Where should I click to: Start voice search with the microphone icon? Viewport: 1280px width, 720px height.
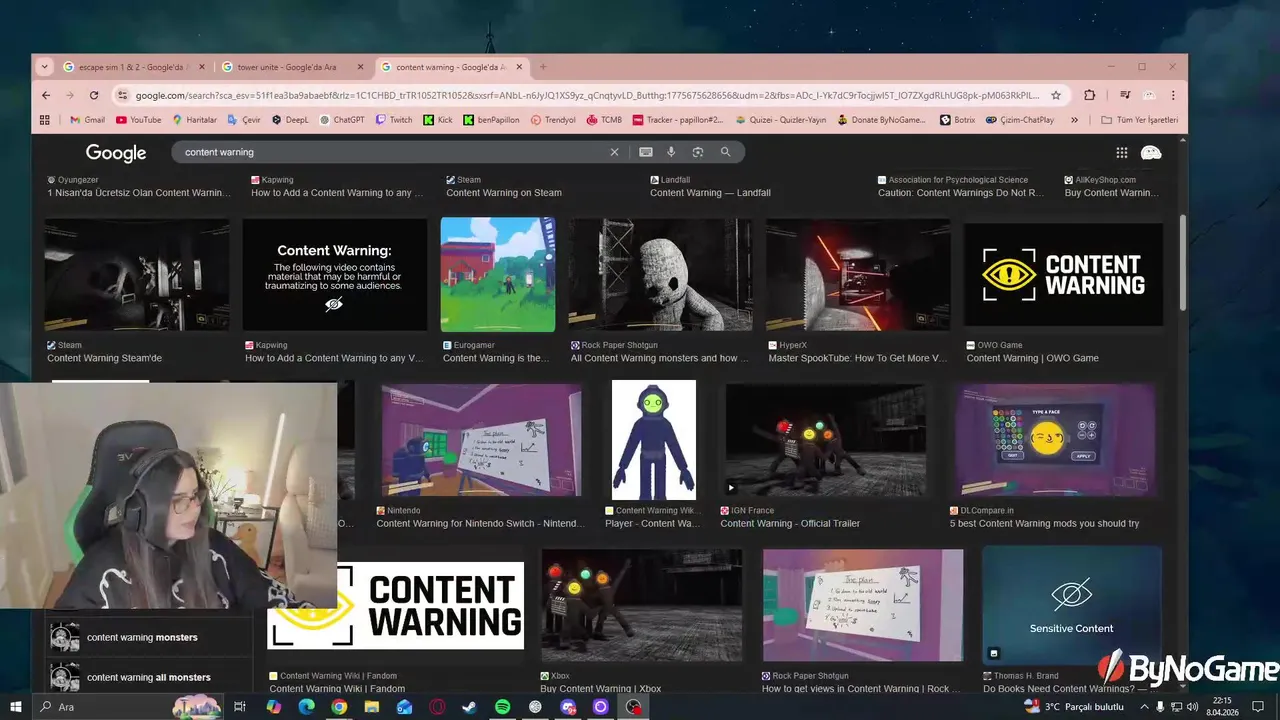click(x=671, y=152)
